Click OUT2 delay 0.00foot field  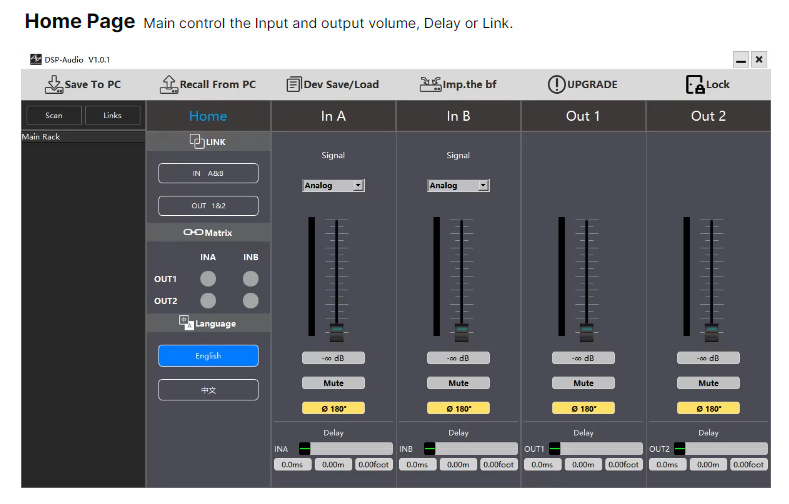pyautogui.click(x=748, y=464)
